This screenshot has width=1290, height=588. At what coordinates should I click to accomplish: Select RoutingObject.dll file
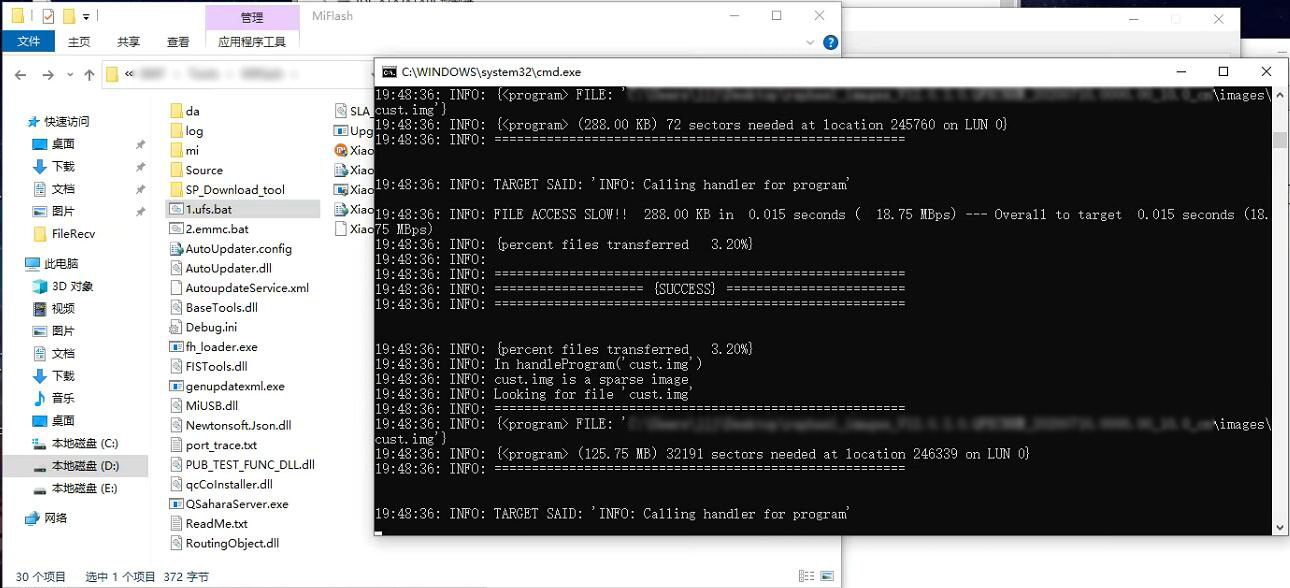point(232,543)
